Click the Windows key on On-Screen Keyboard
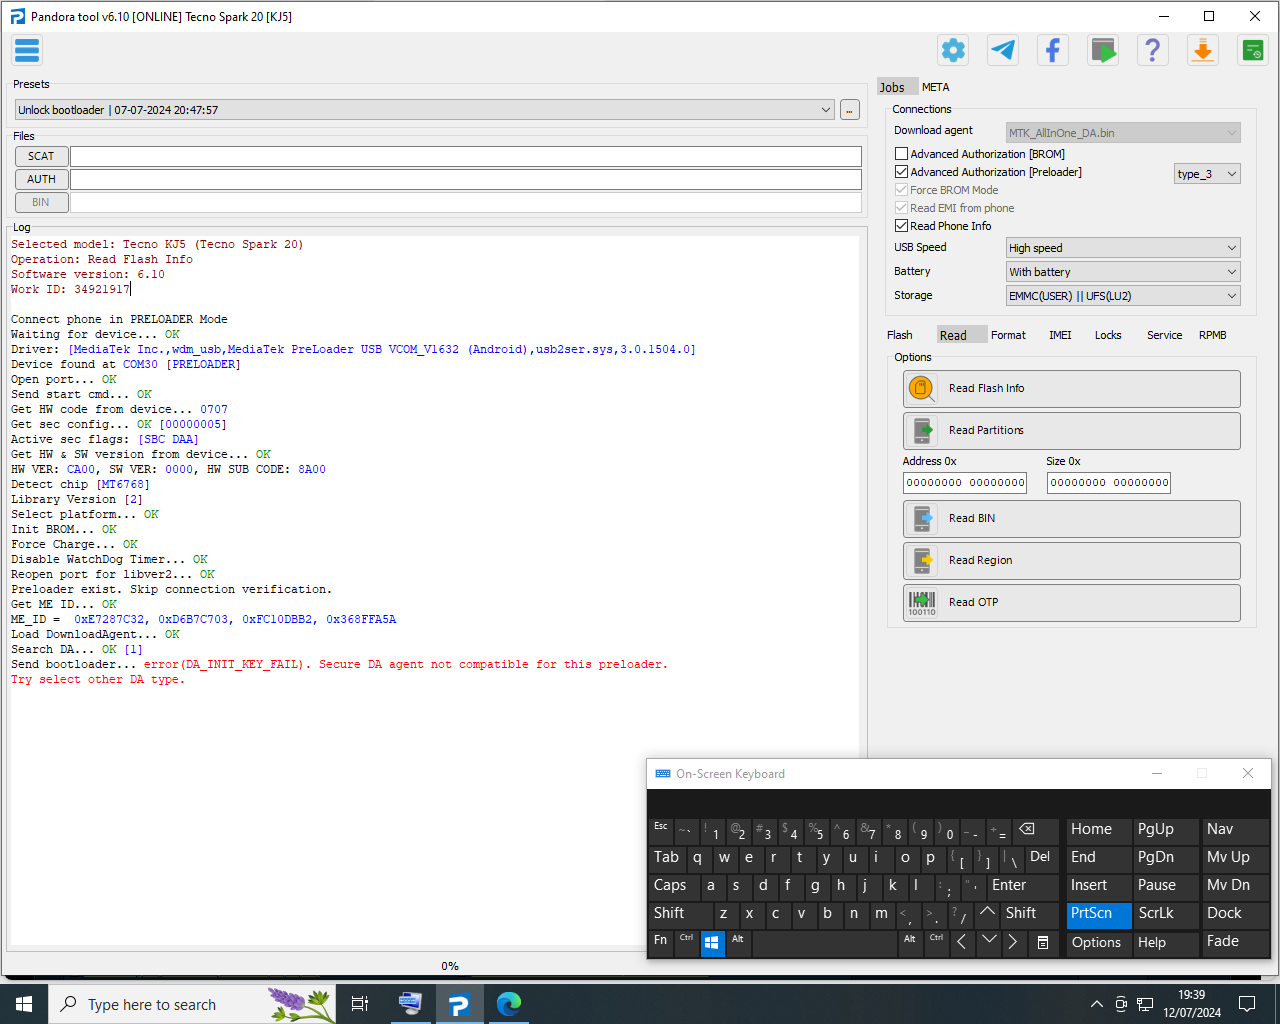 pos(713,943)
